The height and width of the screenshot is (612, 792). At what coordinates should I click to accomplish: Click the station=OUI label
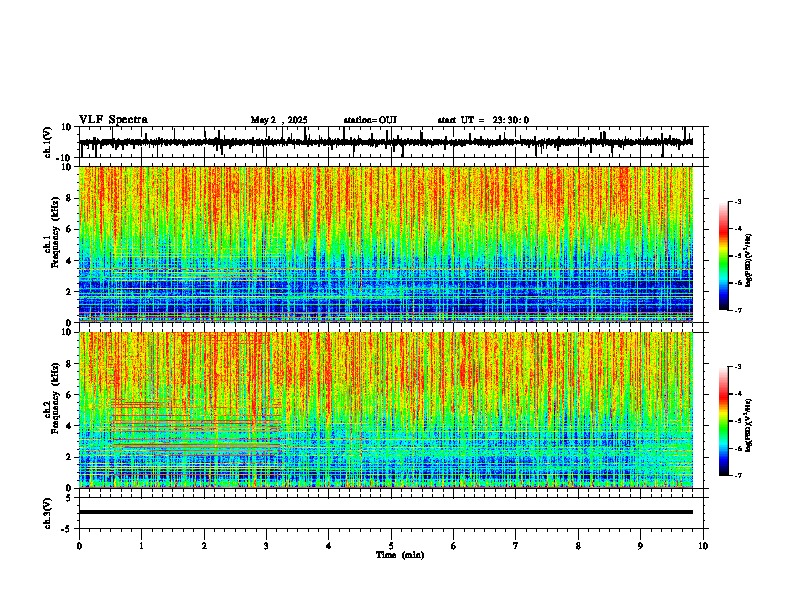pyautogui.click(x=370, y=120)
